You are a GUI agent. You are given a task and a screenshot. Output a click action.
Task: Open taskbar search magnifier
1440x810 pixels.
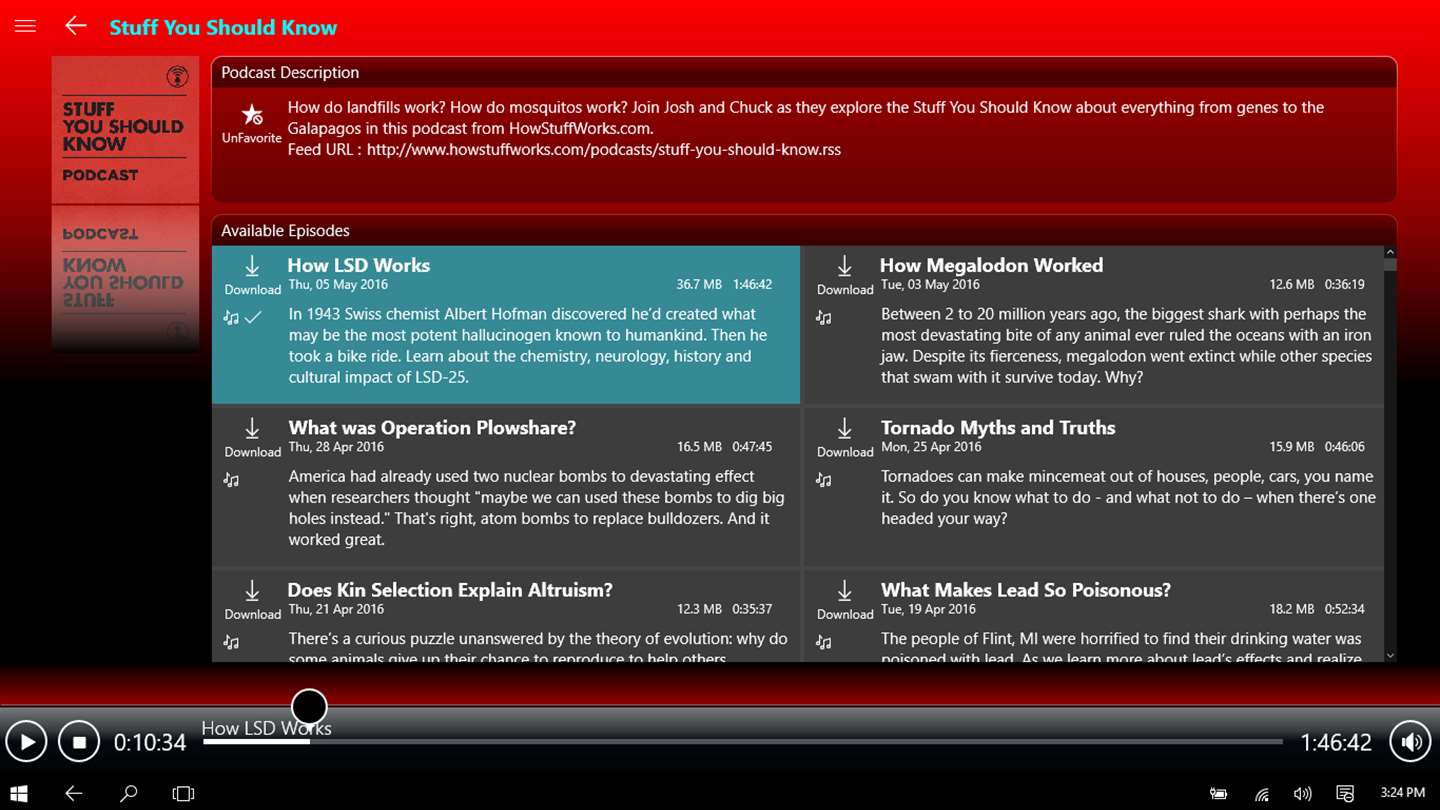(x=128, y=794)
